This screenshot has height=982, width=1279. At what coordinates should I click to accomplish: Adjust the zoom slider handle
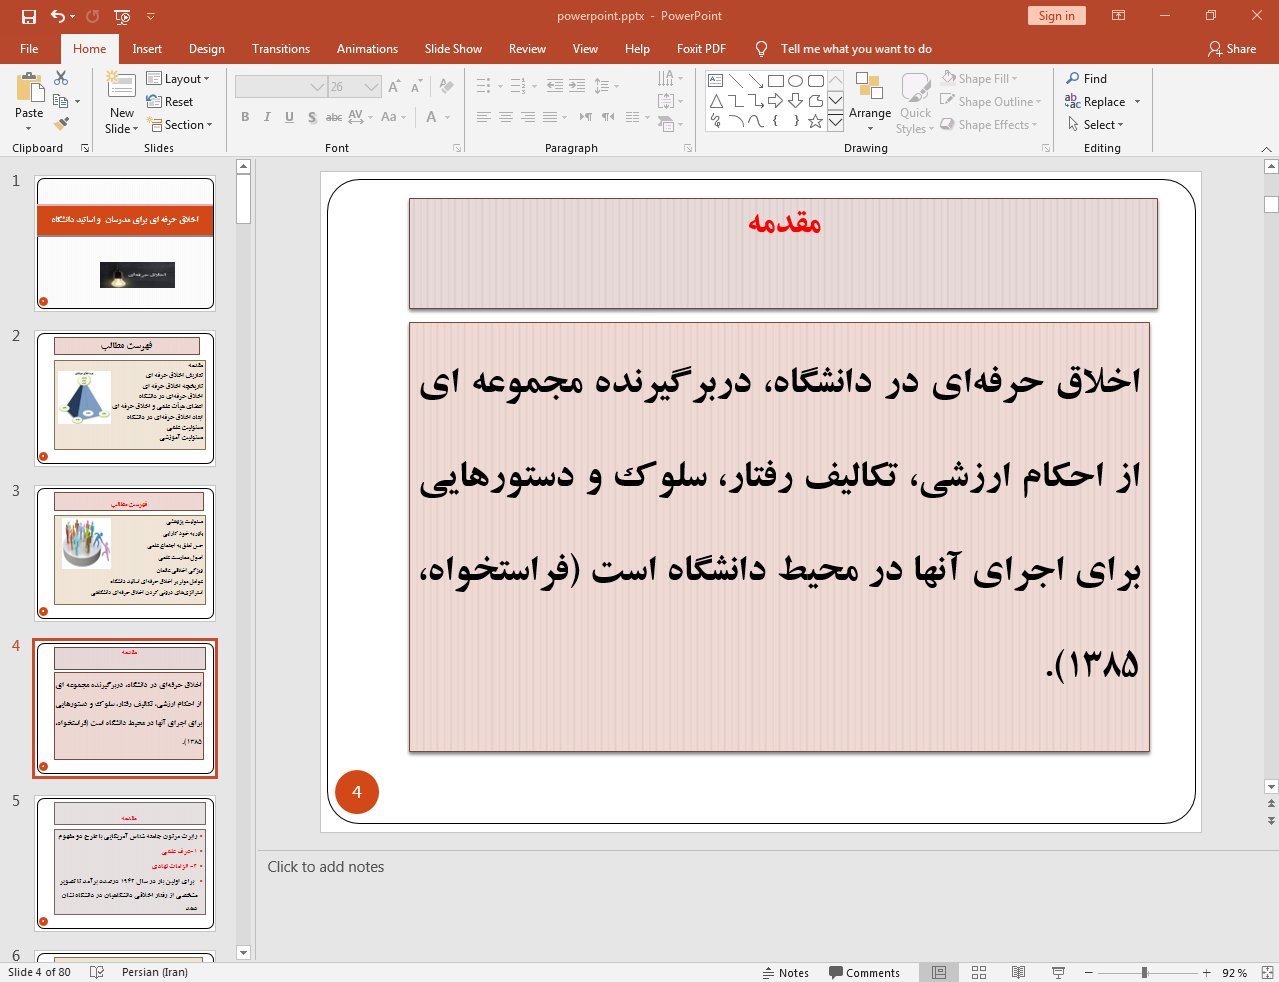click(1145, 973)
